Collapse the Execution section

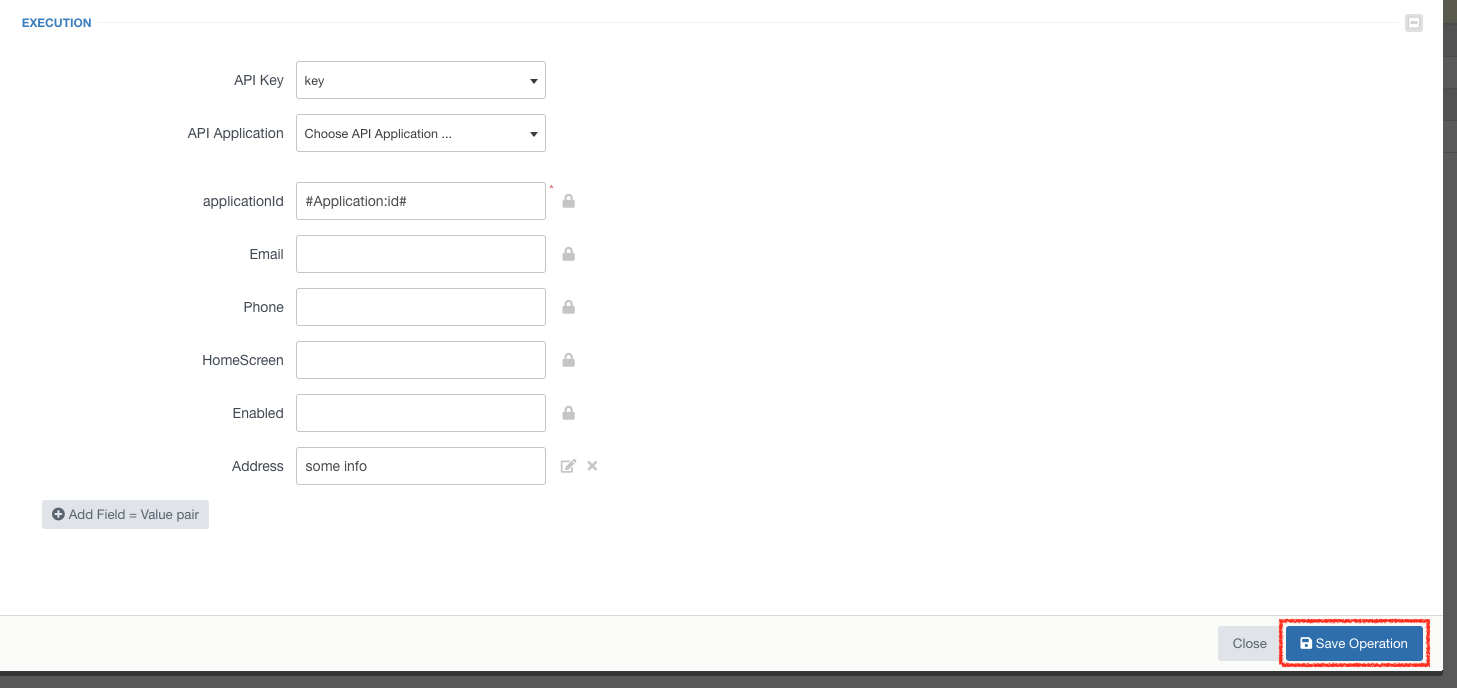[1414, 22]
